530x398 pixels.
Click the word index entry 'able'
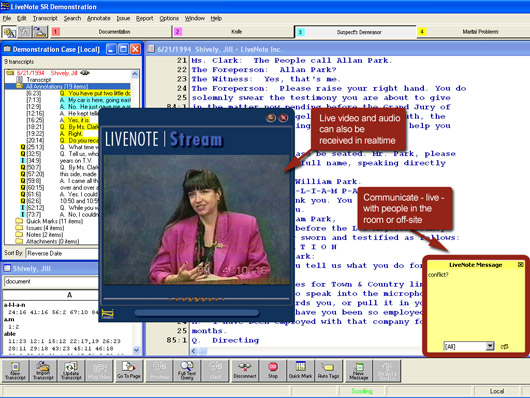pos(9,334)
